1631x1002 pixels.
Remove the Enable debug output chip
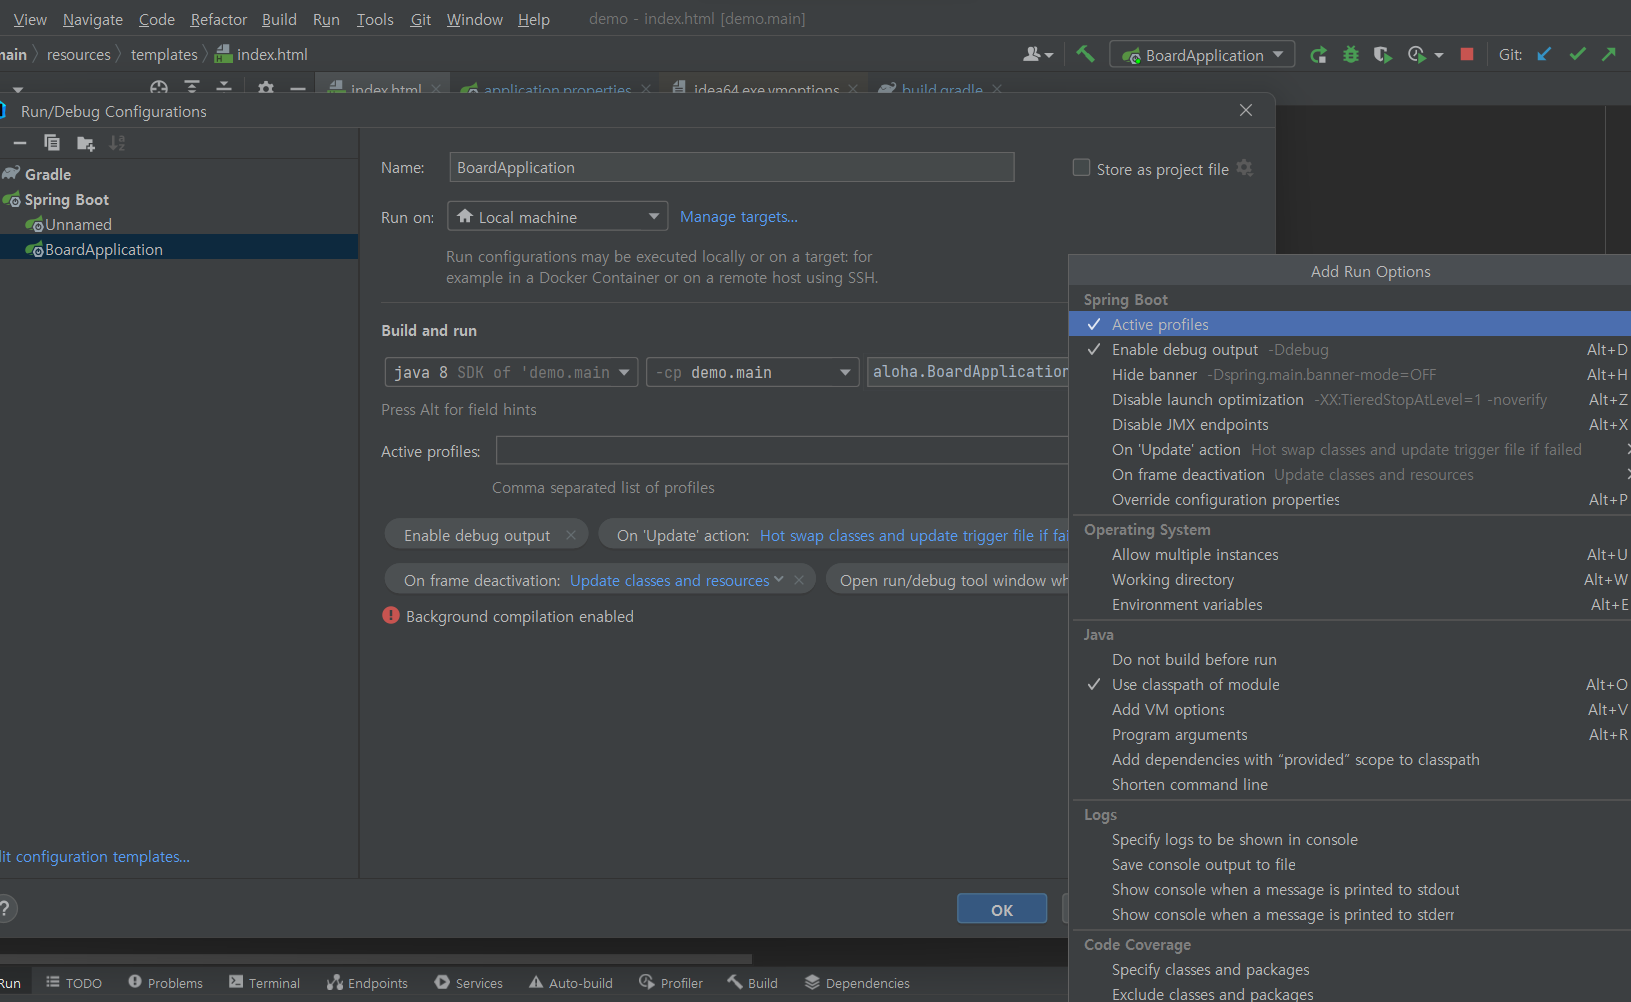point(571,535)
